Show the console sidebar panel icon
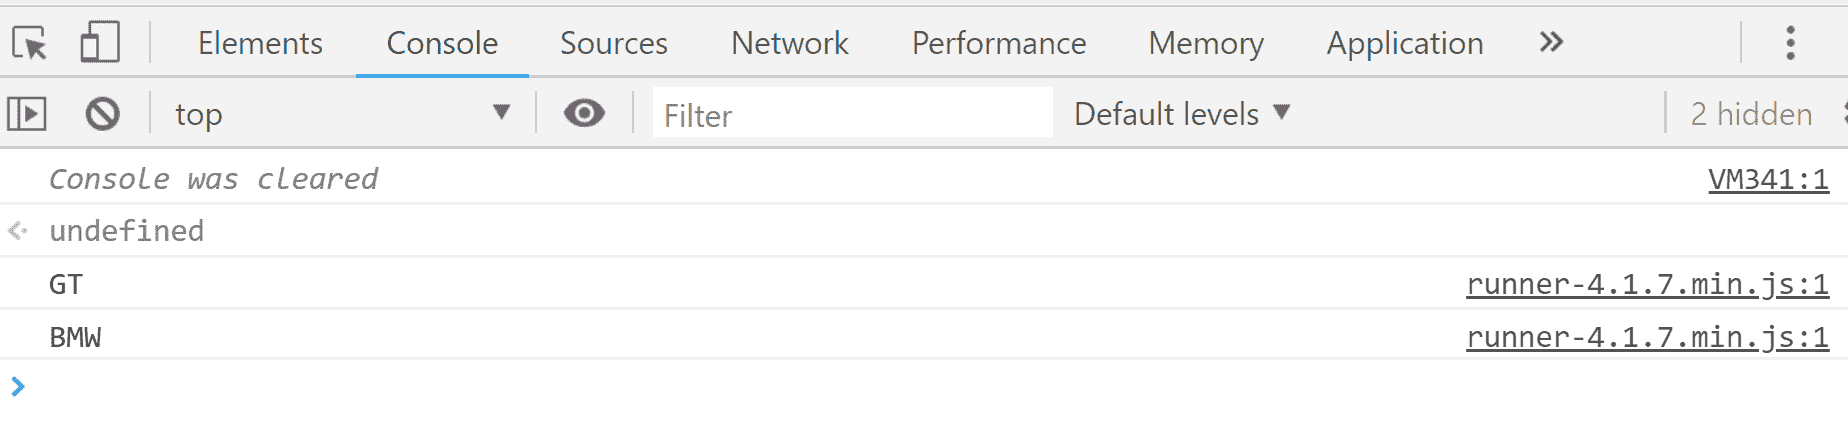 coord(27,114)
